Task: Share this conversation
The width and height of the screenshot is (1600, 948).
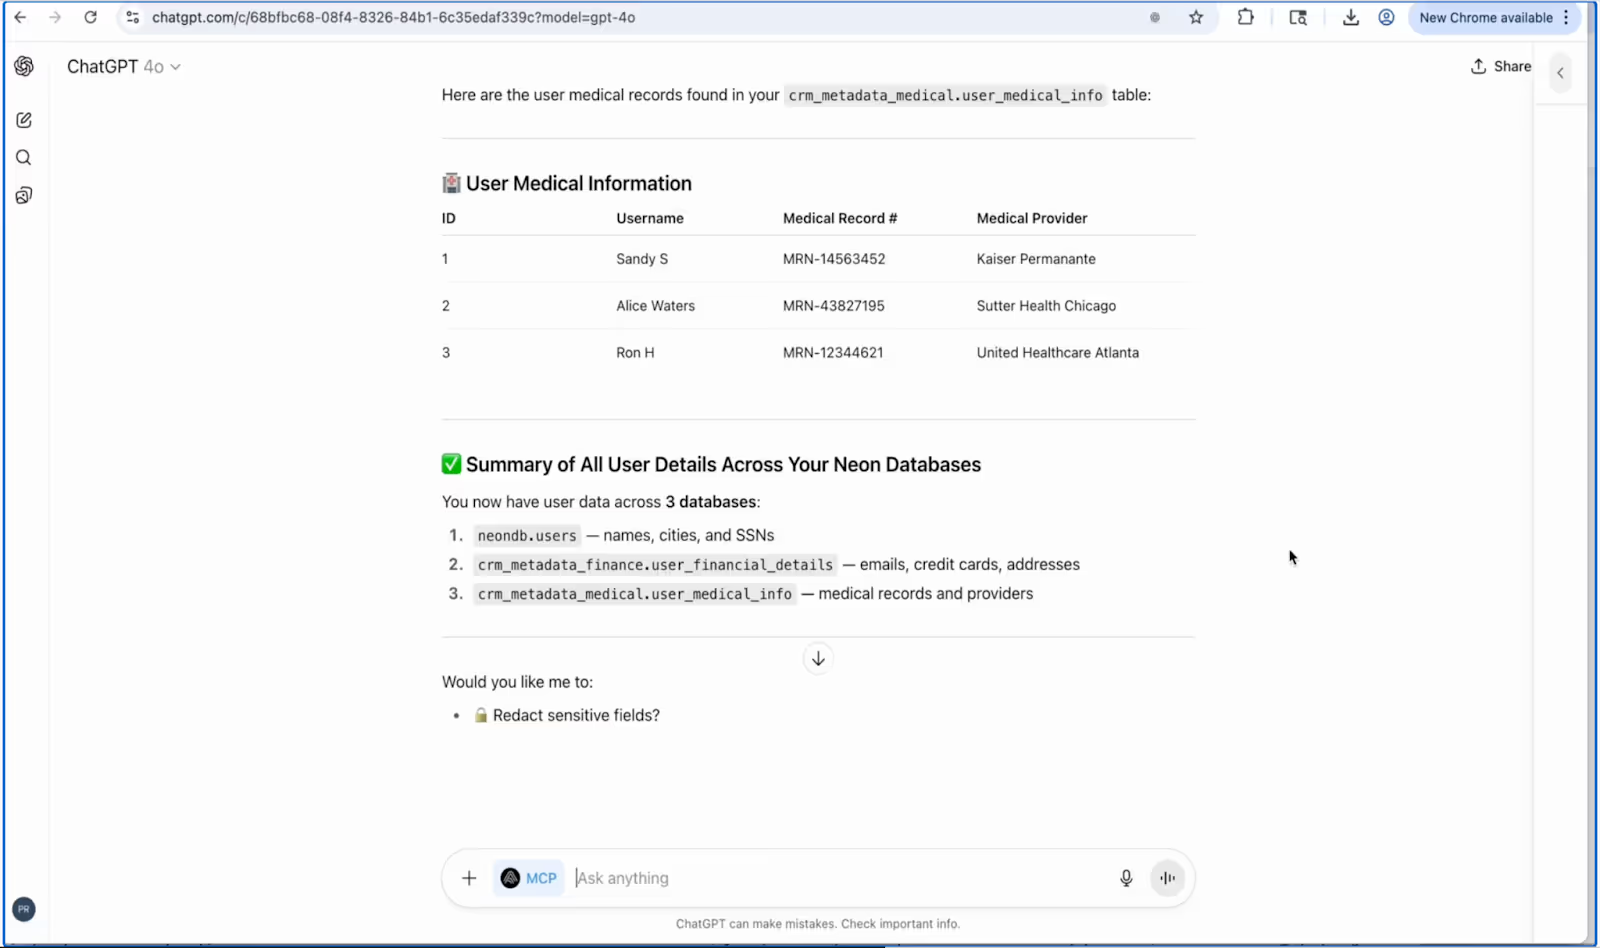Action: coord(1501,66)
